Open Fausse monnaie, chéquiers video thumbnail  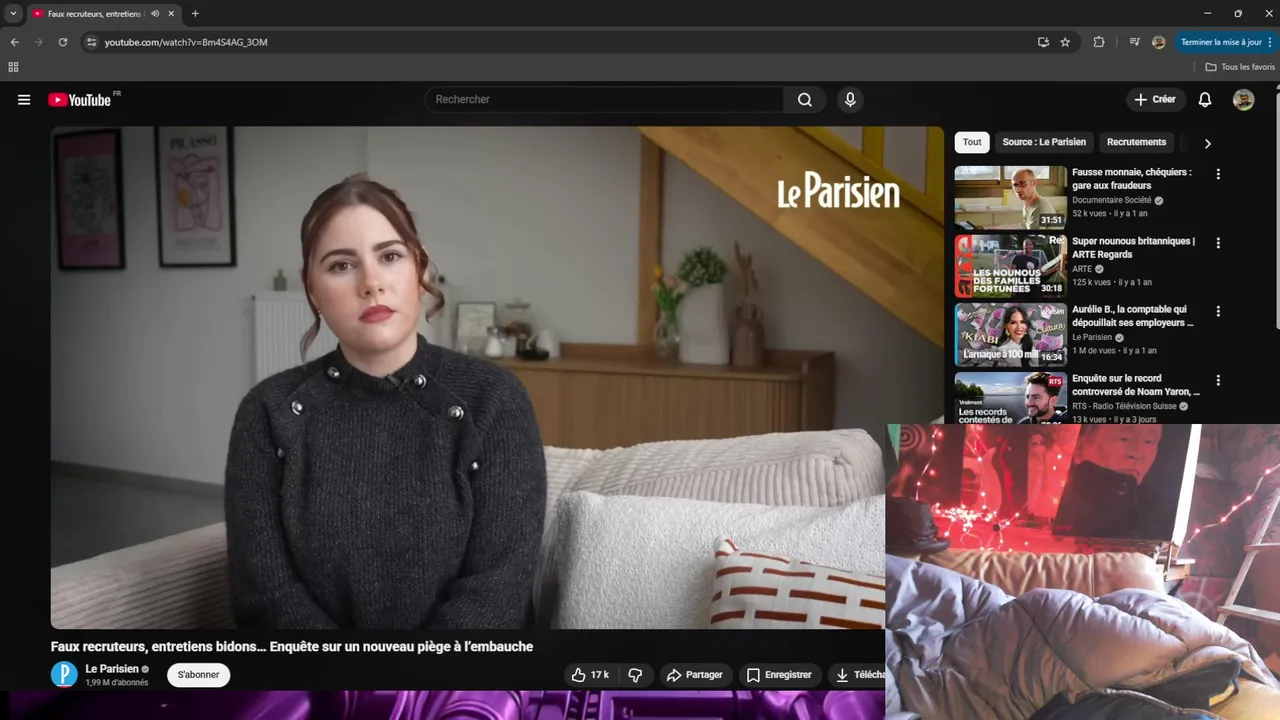pyautogui.click(x=1010, y=198)
